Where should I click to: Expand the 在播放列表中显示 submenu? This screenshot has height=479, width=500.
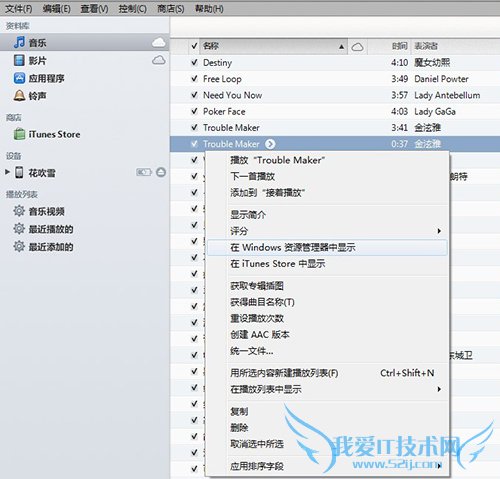tap(439, 389)
